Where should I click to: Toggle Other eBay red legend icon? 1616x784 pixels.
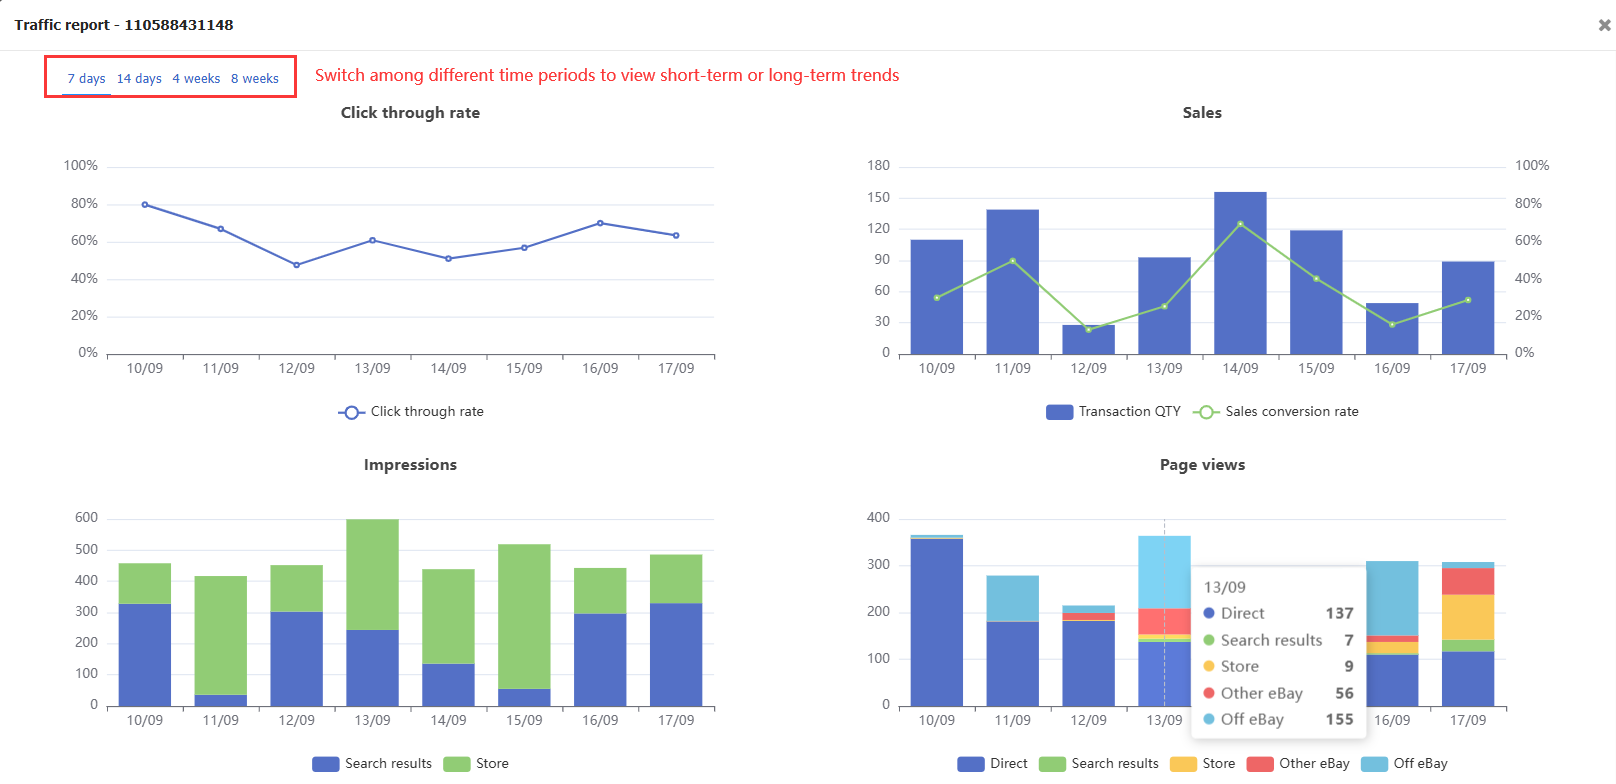click(x=1260, y=764)
